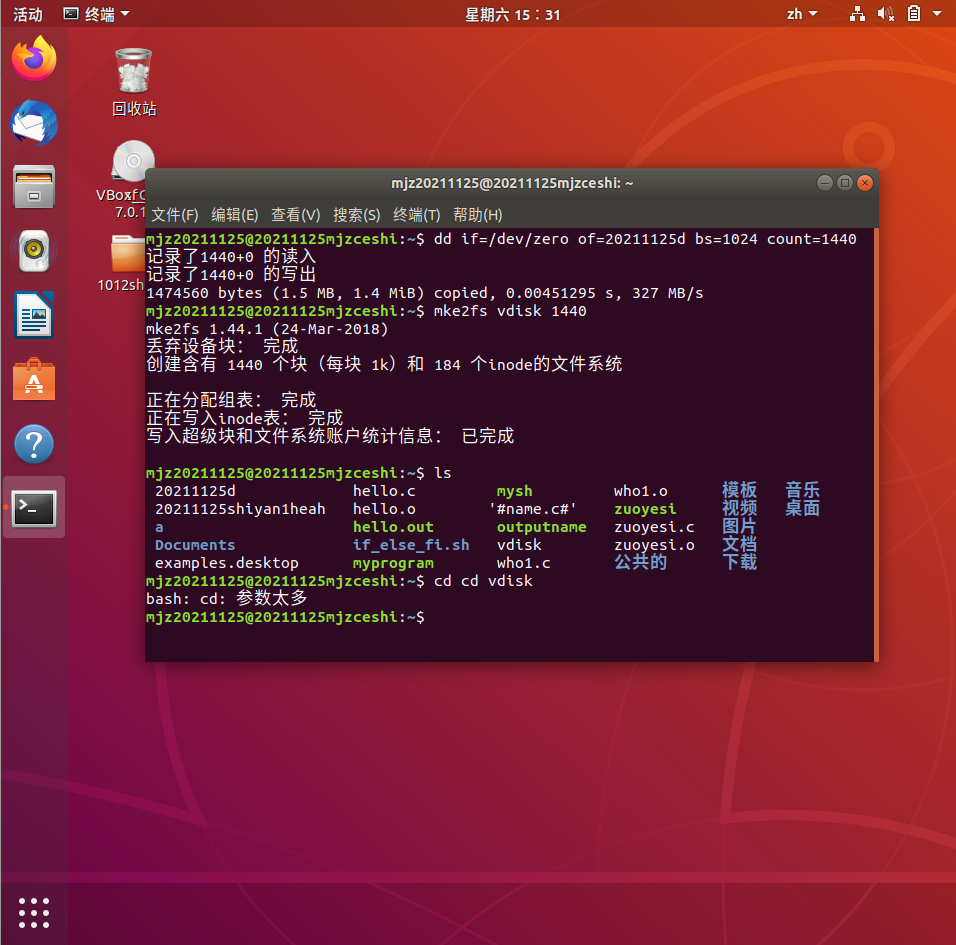Open Rhythmbox speaker icon in dock

34,251
